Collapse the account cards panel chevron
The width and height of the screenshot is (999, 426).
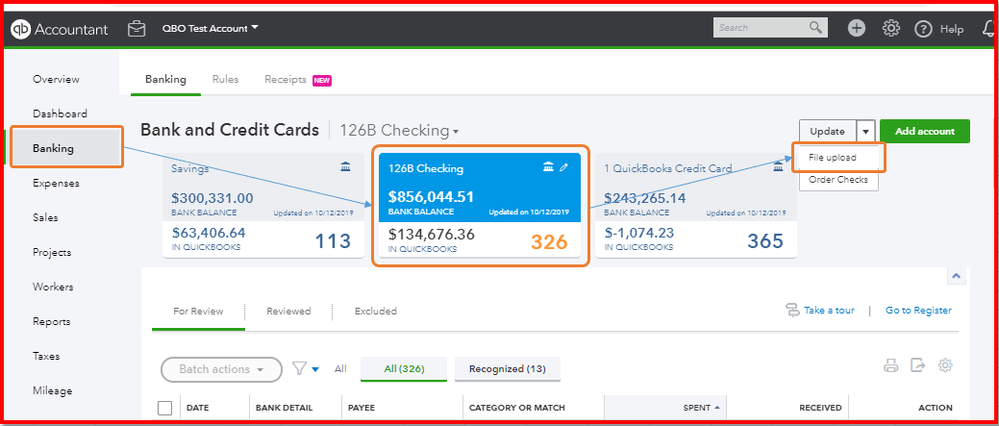point(956,276)
